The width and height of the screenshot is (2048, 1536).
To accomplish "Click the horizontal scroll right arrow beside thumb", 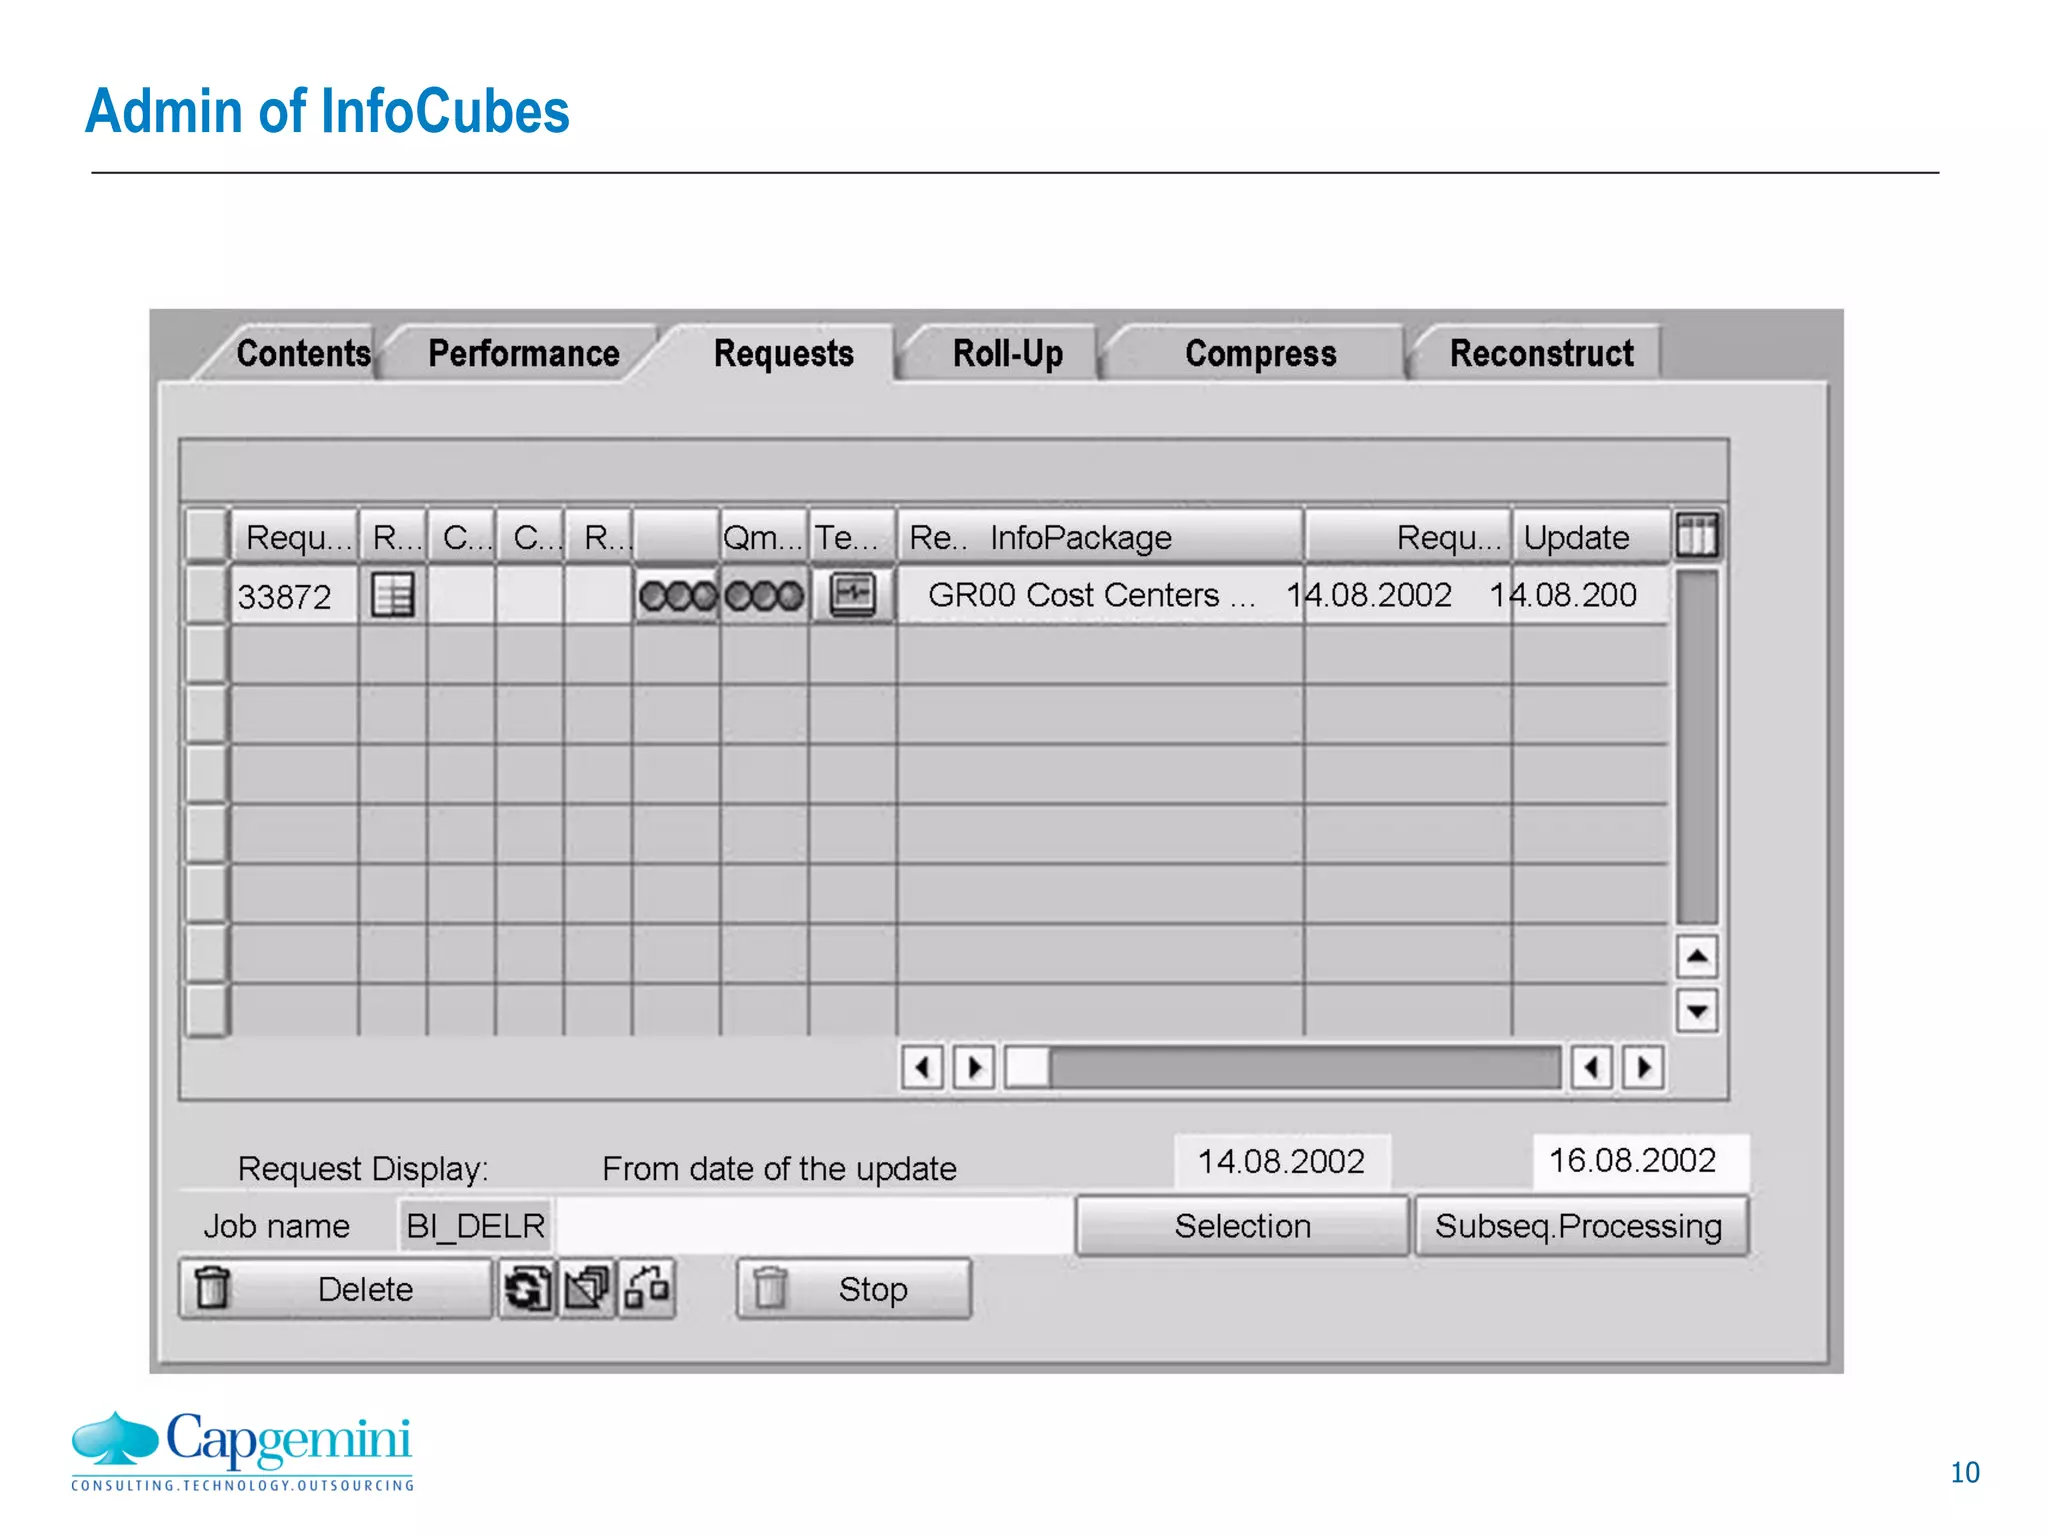I will pos(974,1067).
